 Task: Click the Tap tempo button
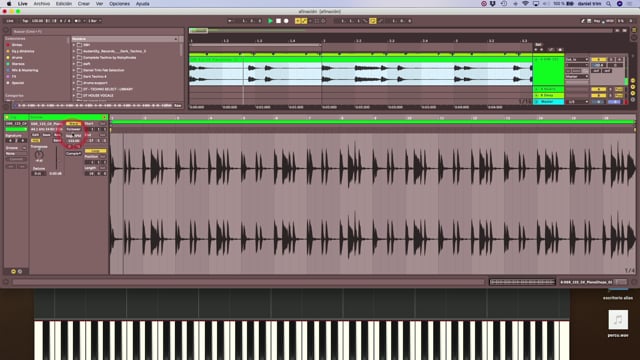(25, 21)
